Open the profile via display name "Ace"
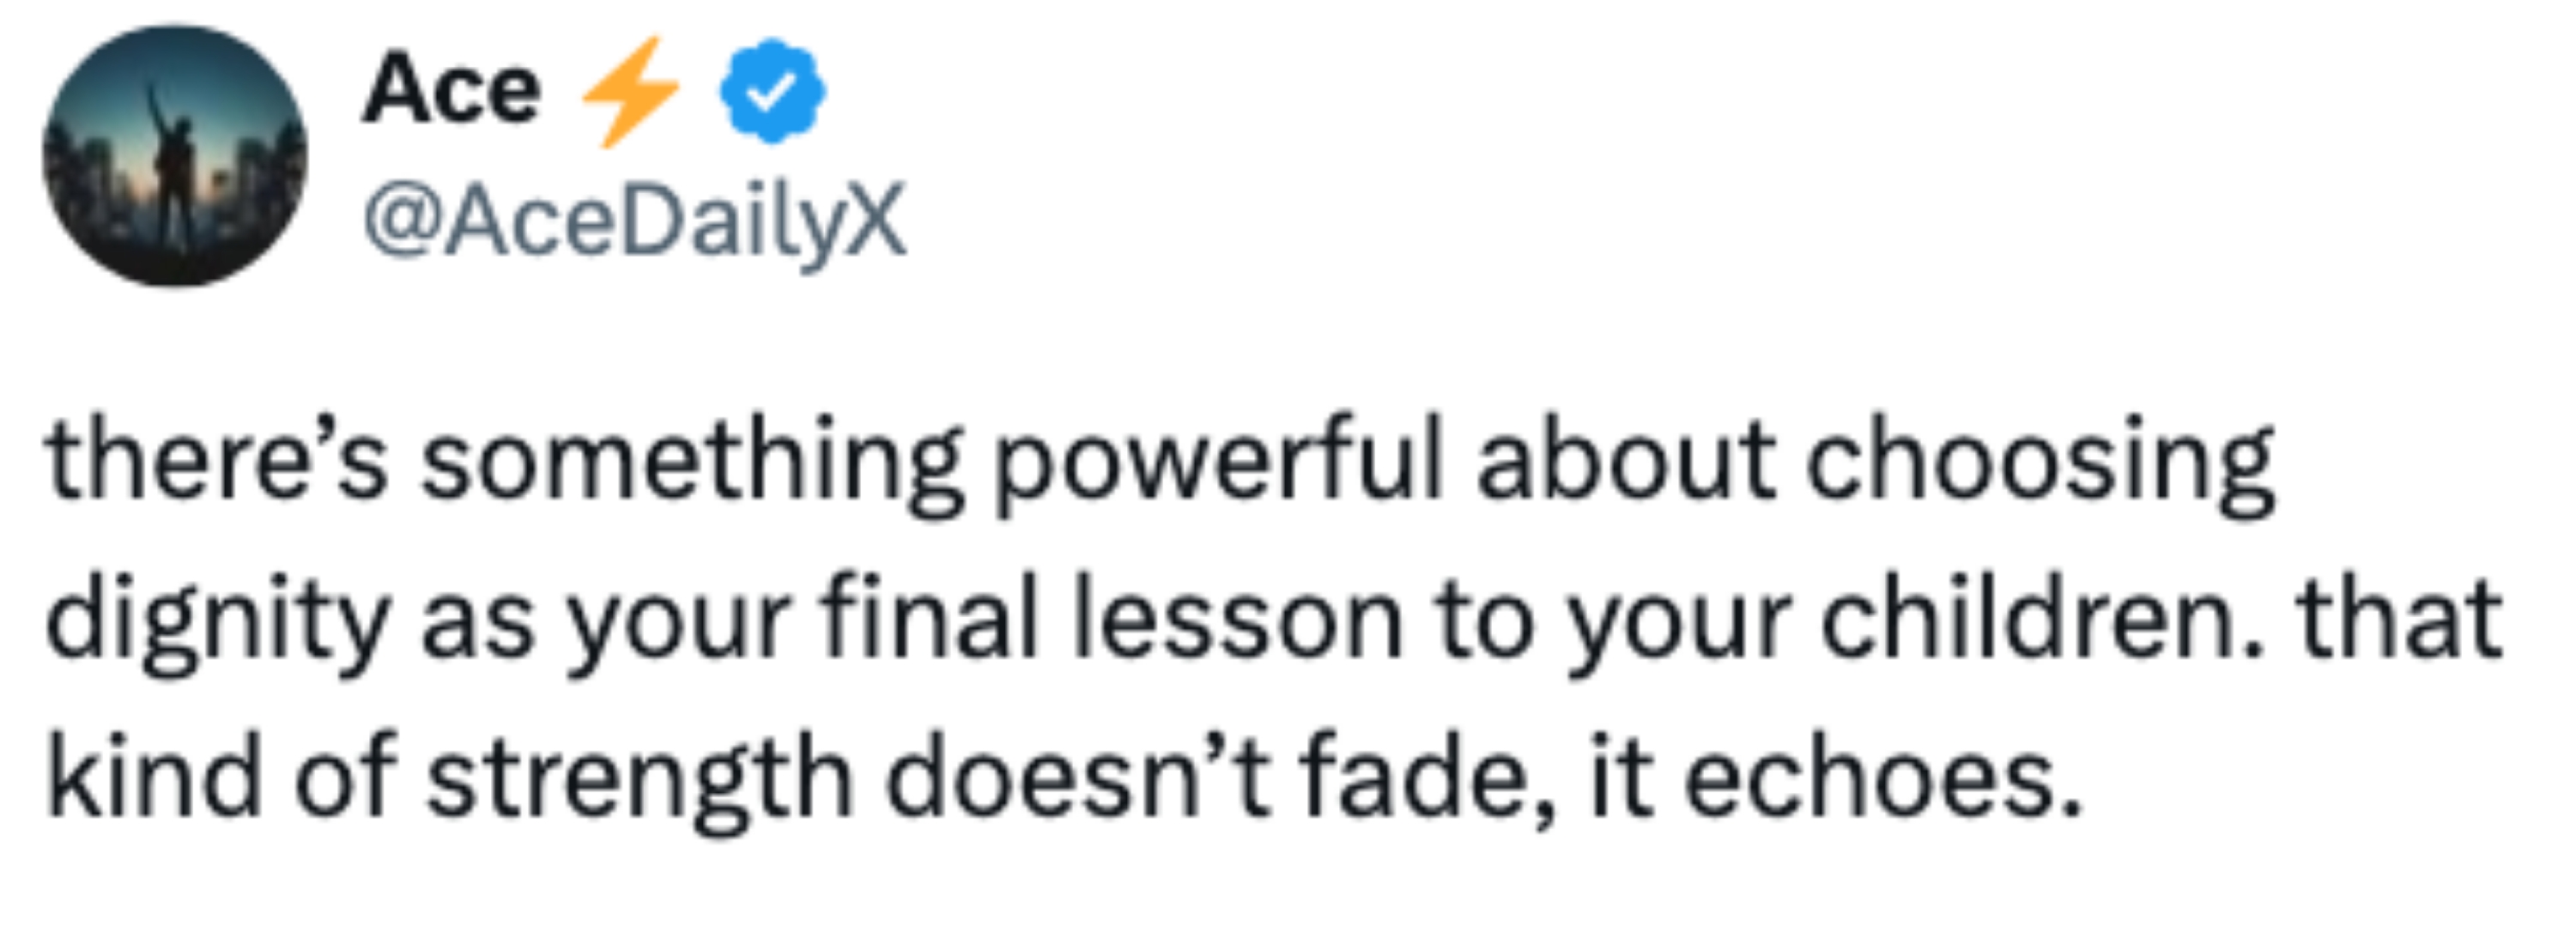The height and width of the screenshot is (938, 2576). coord(451,91)
